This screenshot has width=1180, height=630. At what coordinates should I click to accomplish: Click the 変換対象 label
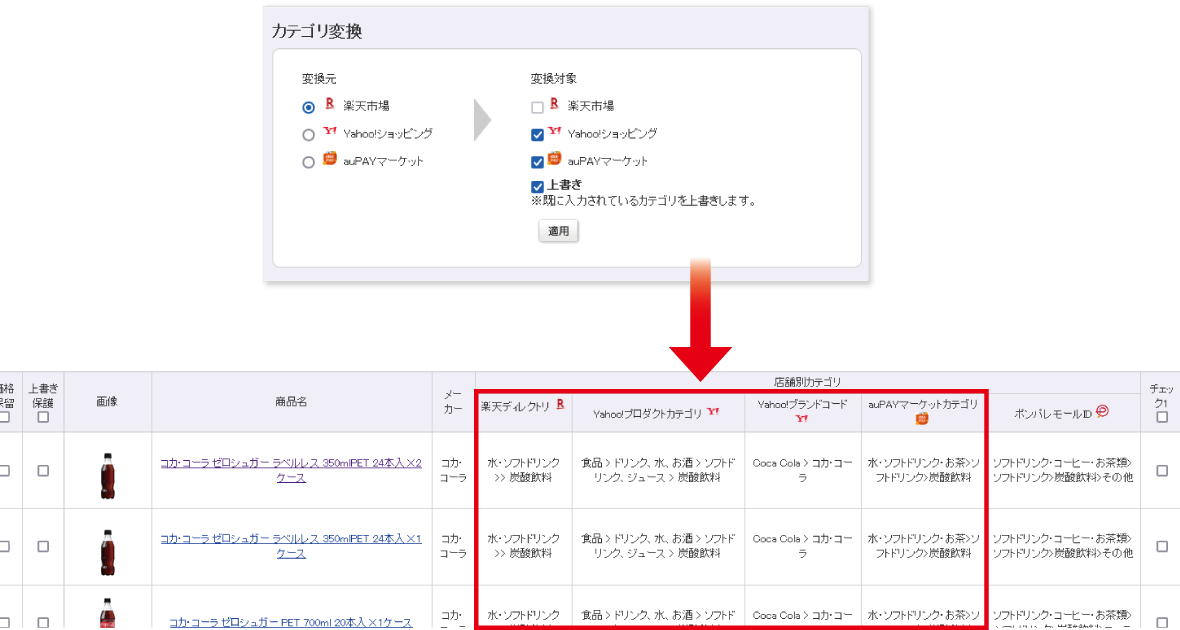click(553, 78)
